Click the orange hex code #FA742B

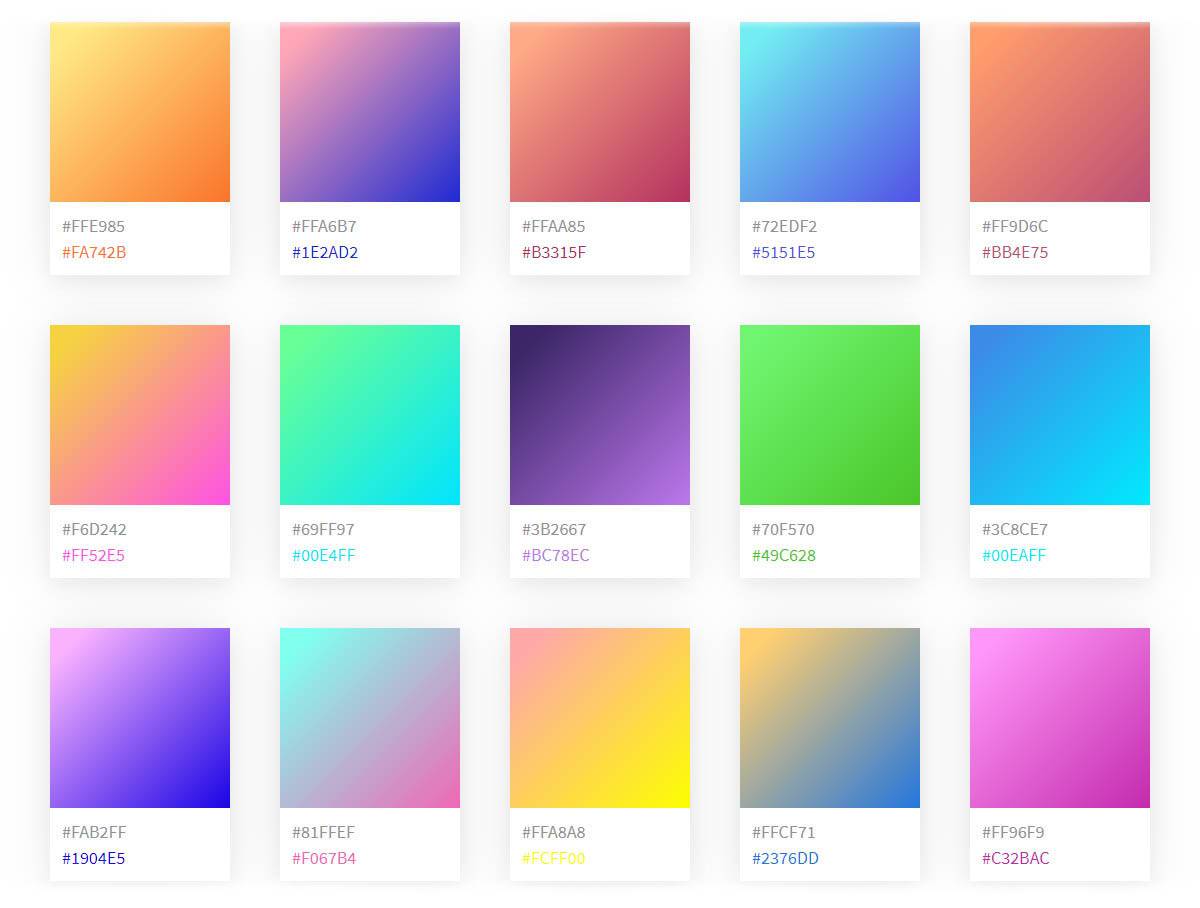click(x=94, y=253)
